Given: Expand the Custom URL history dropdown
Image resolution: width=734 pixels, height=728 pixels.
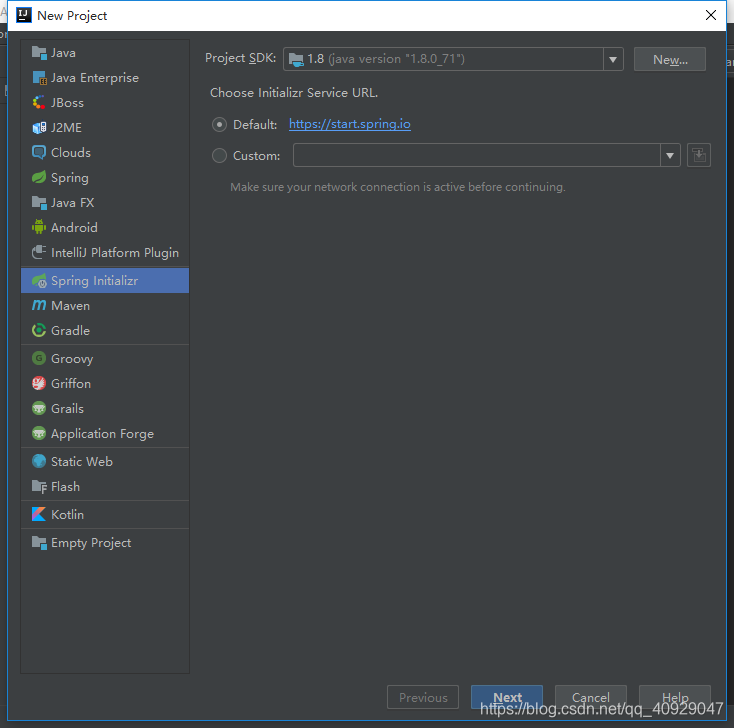Looking at the screenshot, I should (x=670, y=155).
